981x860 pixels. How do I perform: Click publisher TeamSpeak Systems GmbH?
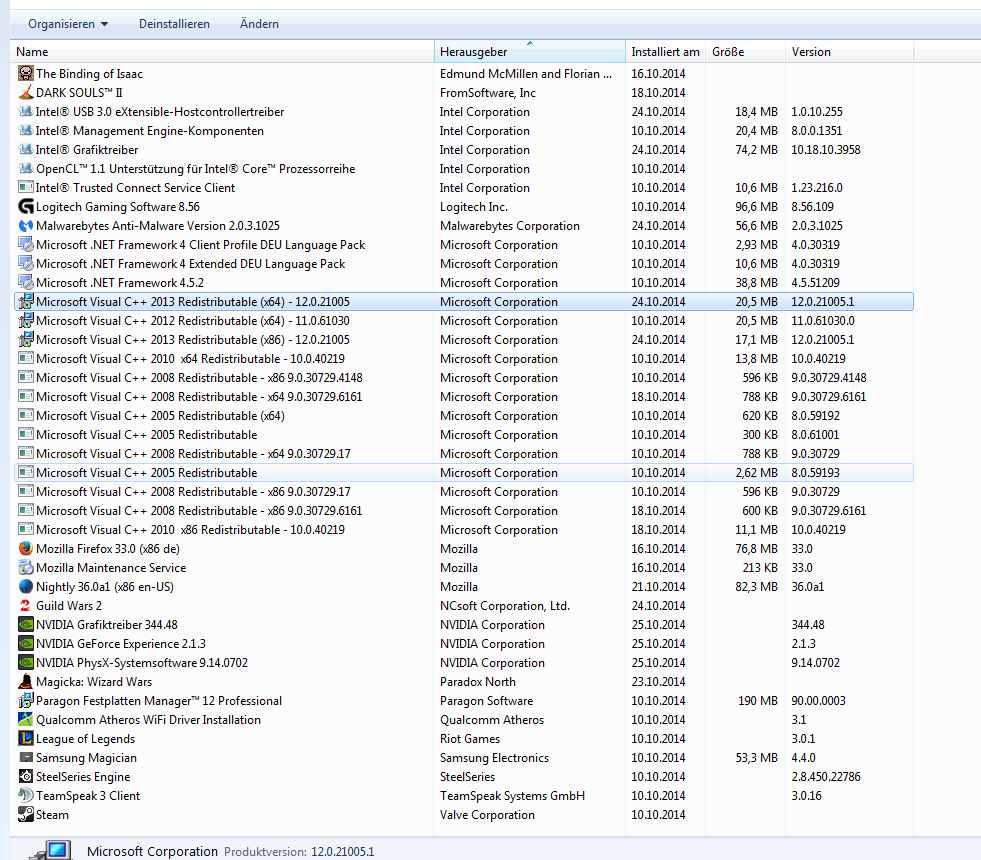[512, 796]
